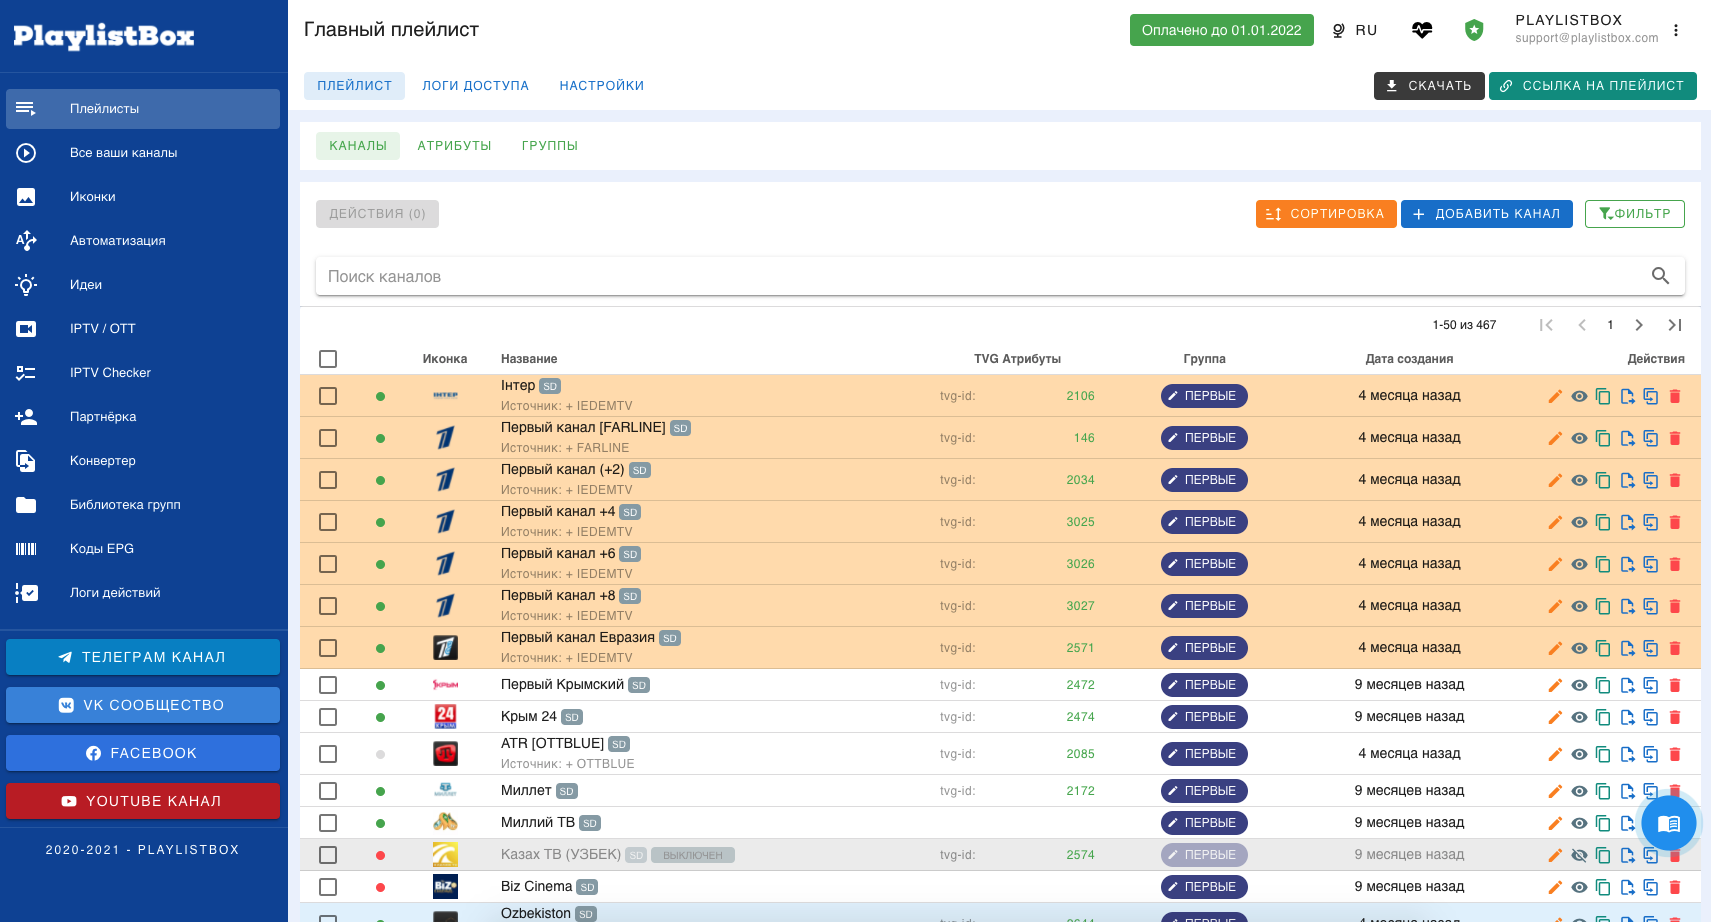The image size is (1711, 922).
Task: Open the account three-dot menu
Action: [x=1676, y=30]
